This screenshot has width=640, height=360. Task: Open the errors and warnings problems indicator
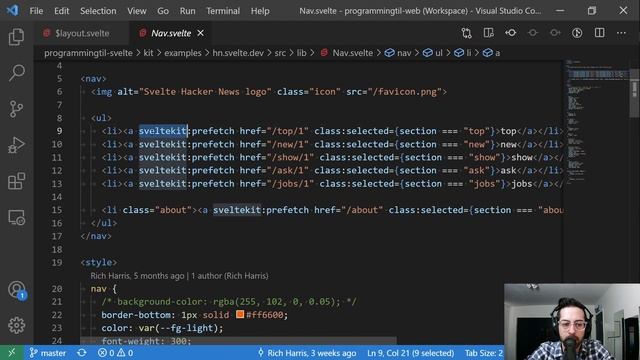click(x=115, y=353)
